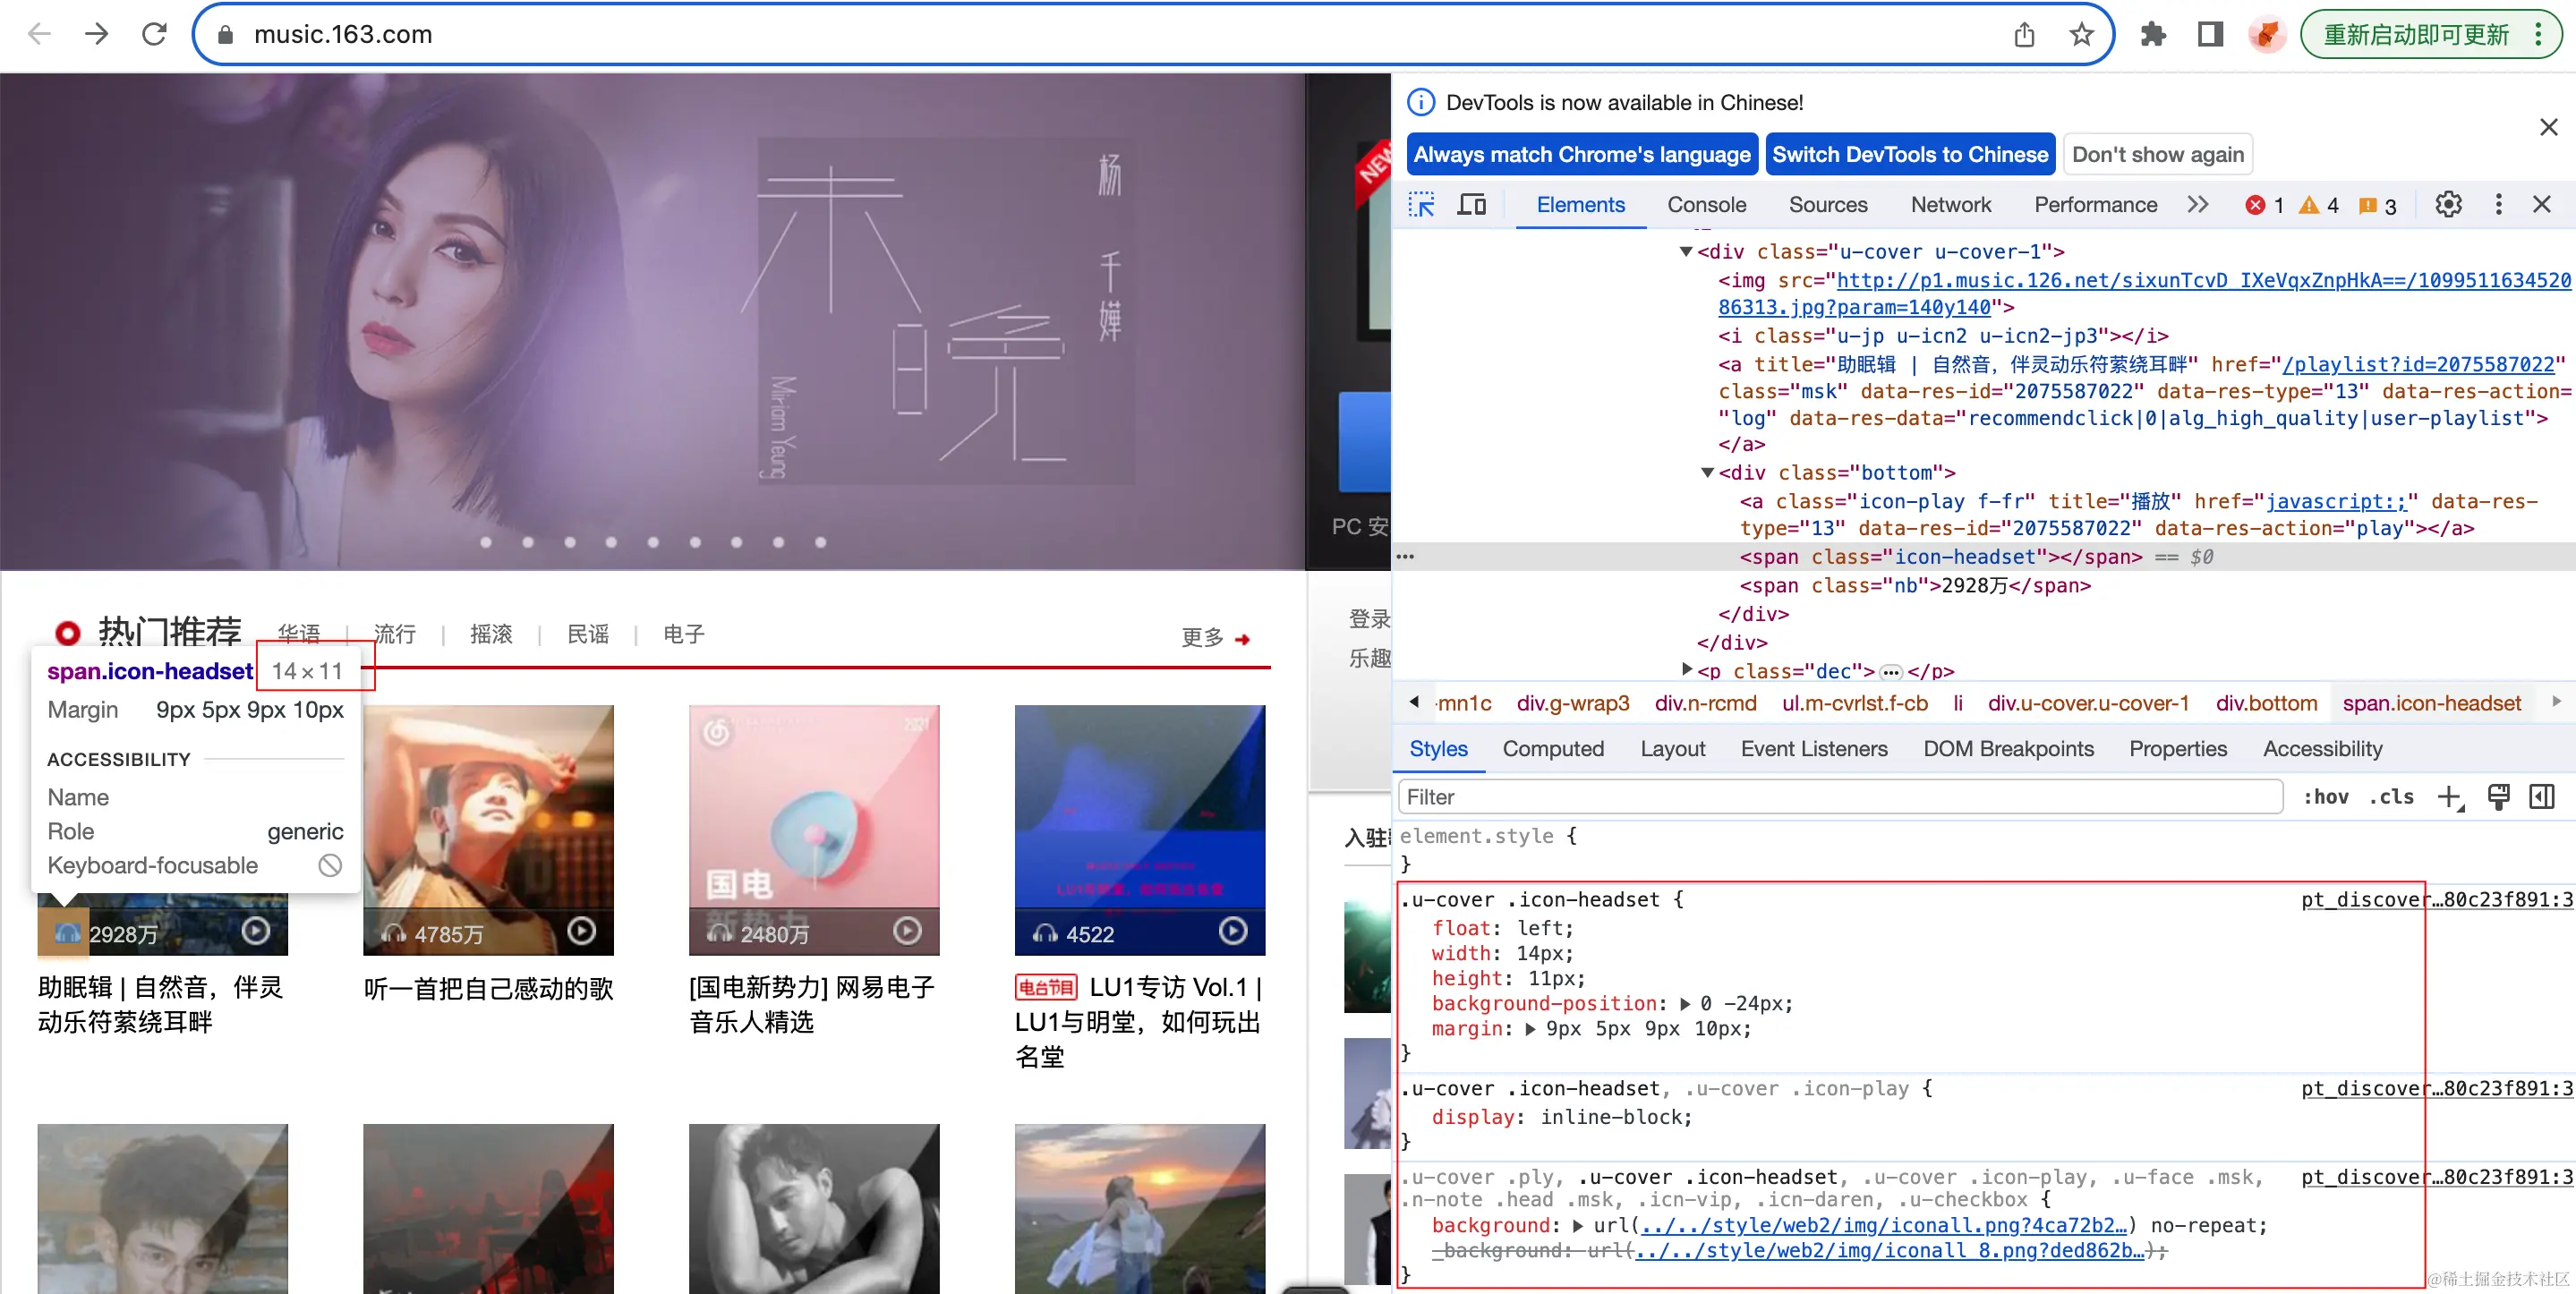Screen dimensions: 2576x1294
Task: Select the 民谣 category link
Action: coord(588,634)
